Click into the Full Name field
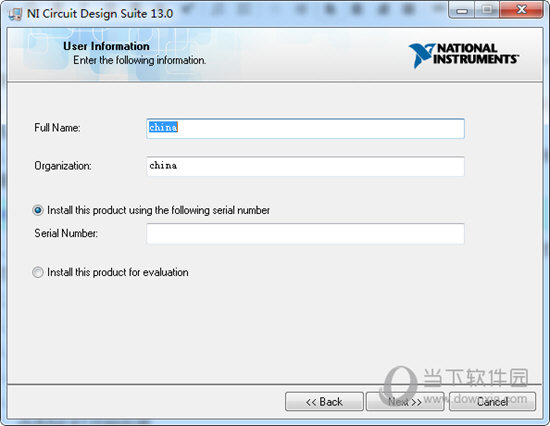The width and height of the screenshot is (550, 426). point(305,128)
